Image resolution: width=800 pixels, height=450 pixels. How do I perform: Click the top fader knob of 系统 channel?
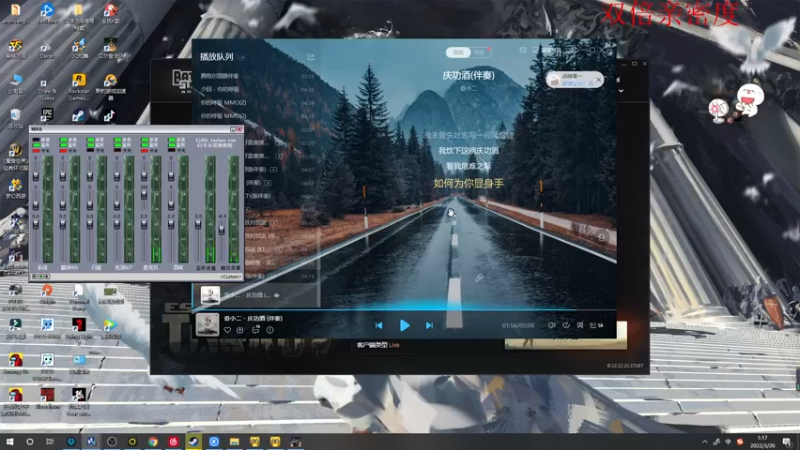tap(36, 176)
